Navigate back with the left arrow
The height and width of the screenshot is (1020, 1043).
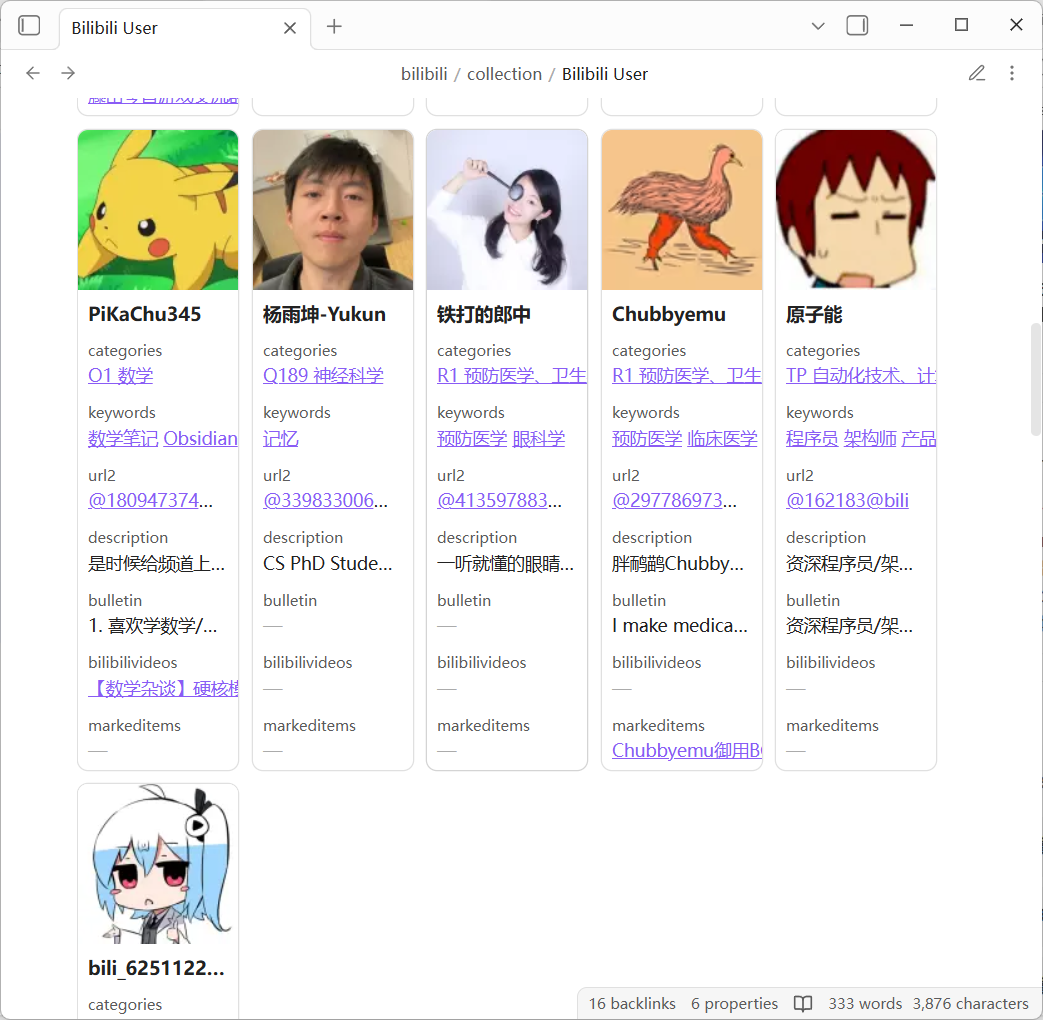point(33,73)
